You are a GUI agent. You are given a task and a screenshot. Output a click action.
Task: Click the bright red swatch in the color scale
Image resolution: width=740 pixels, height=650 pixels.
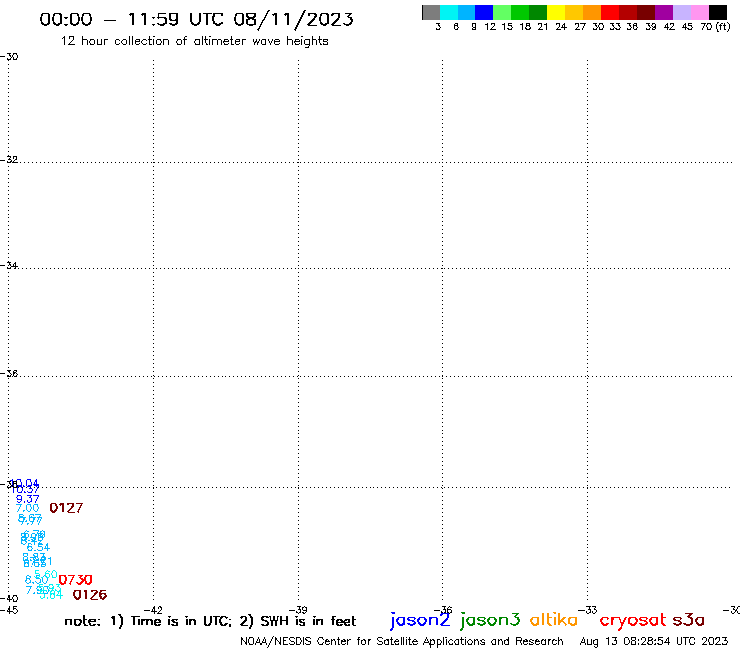coord(610,12)
